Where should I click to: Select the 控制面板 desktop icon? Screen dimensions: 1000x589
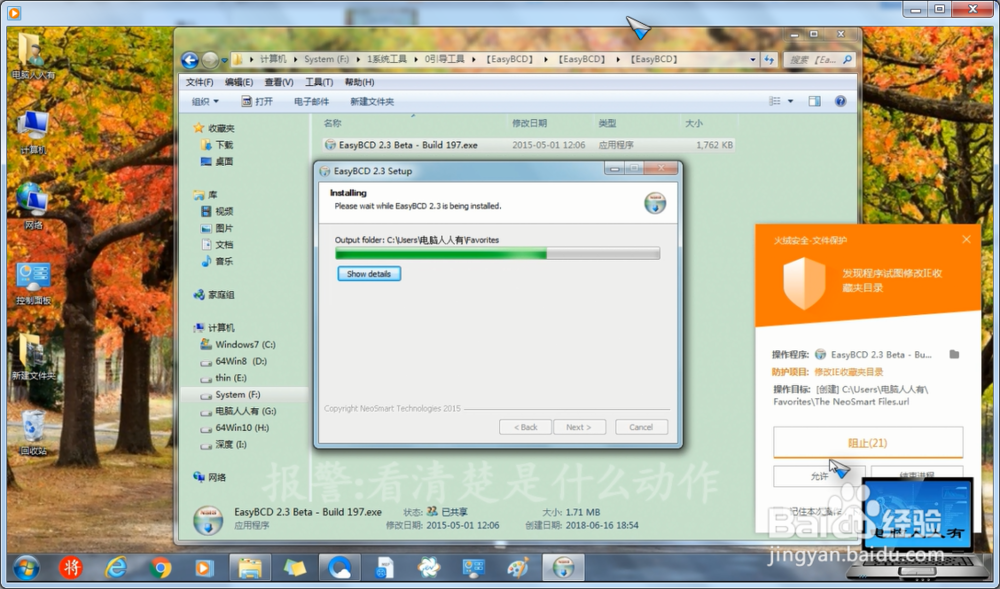(33, 284)
